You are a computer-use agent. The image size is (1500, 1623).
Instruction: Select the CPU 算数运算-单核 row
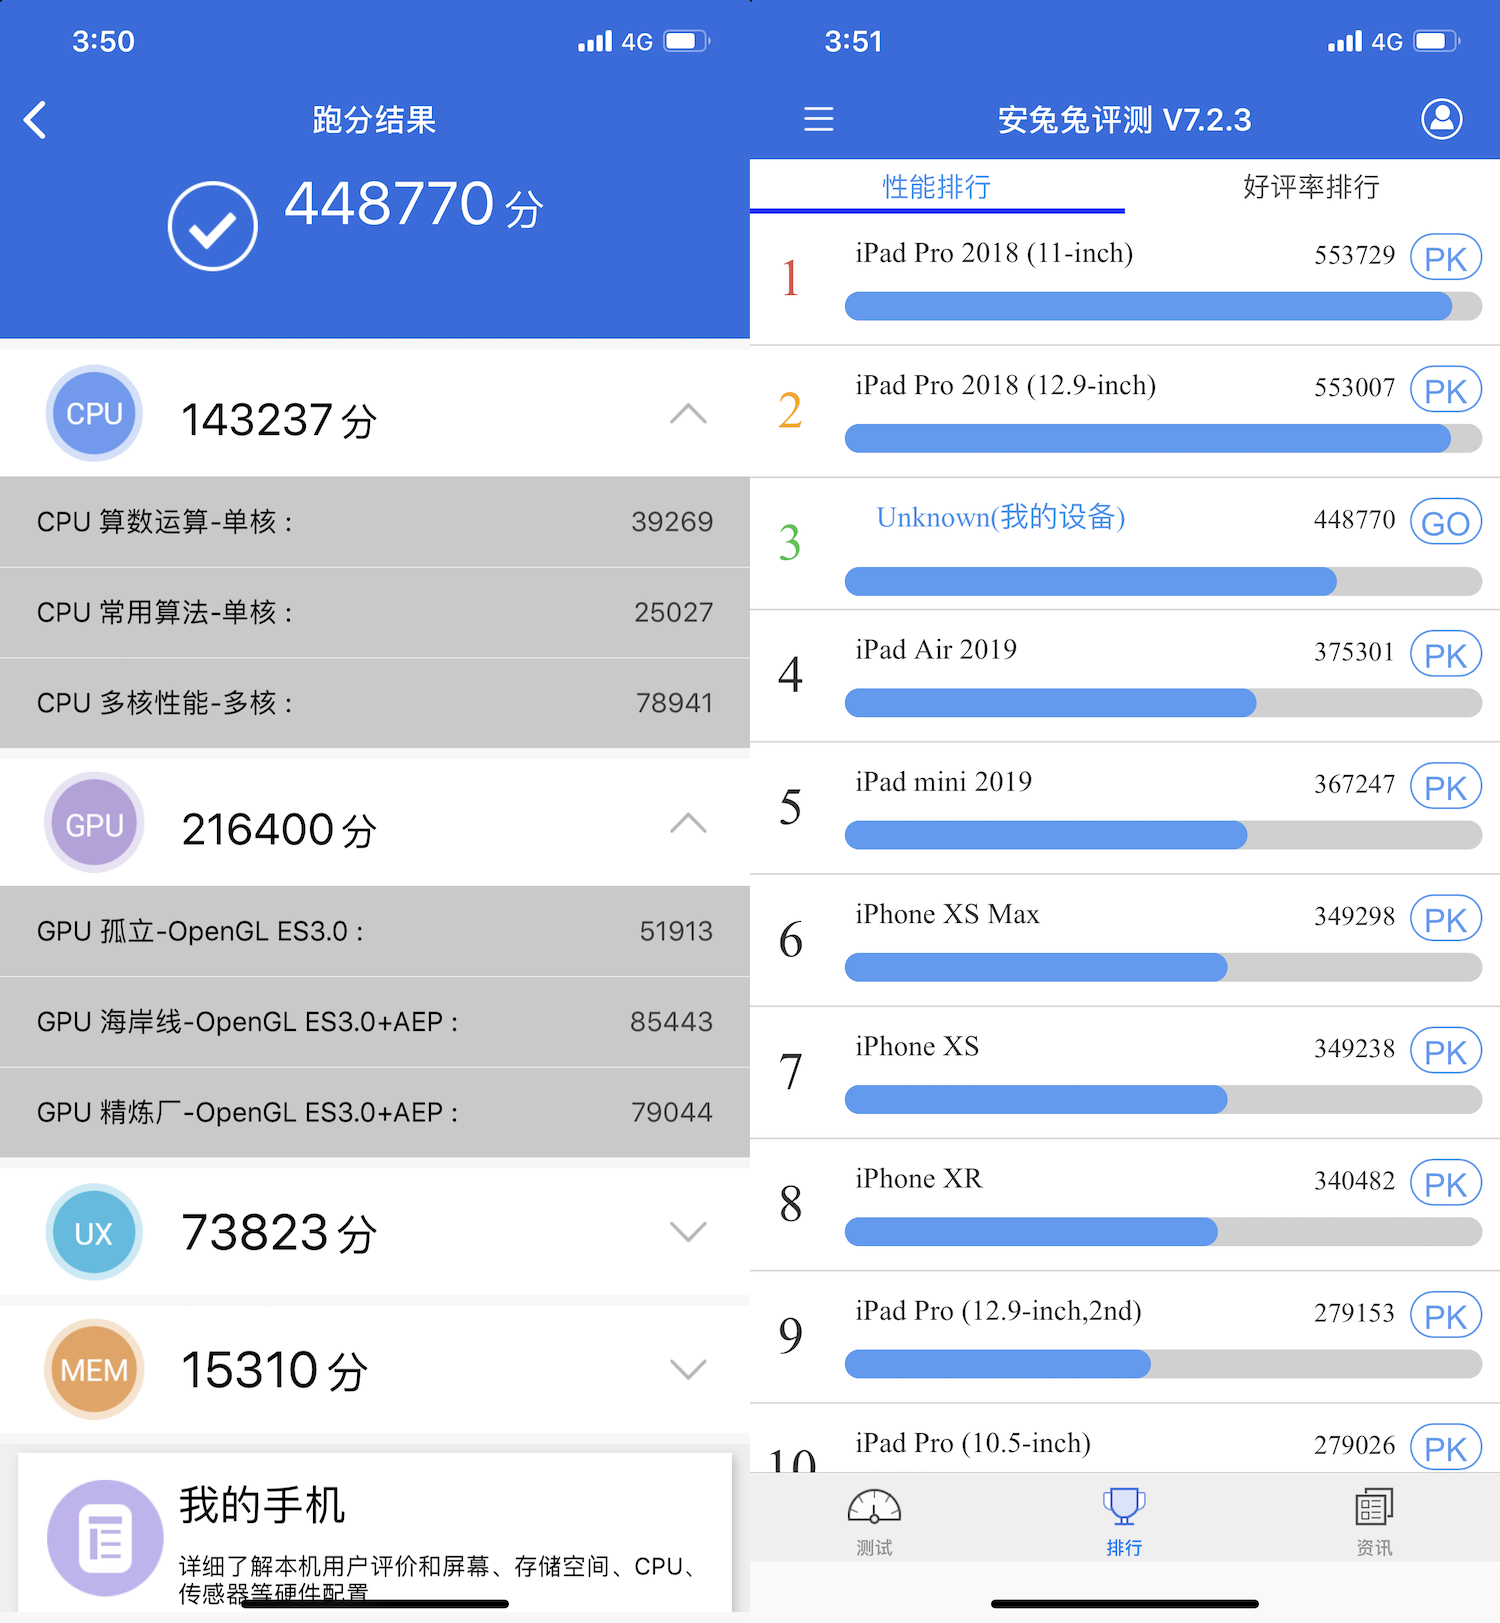coord(375,522)
